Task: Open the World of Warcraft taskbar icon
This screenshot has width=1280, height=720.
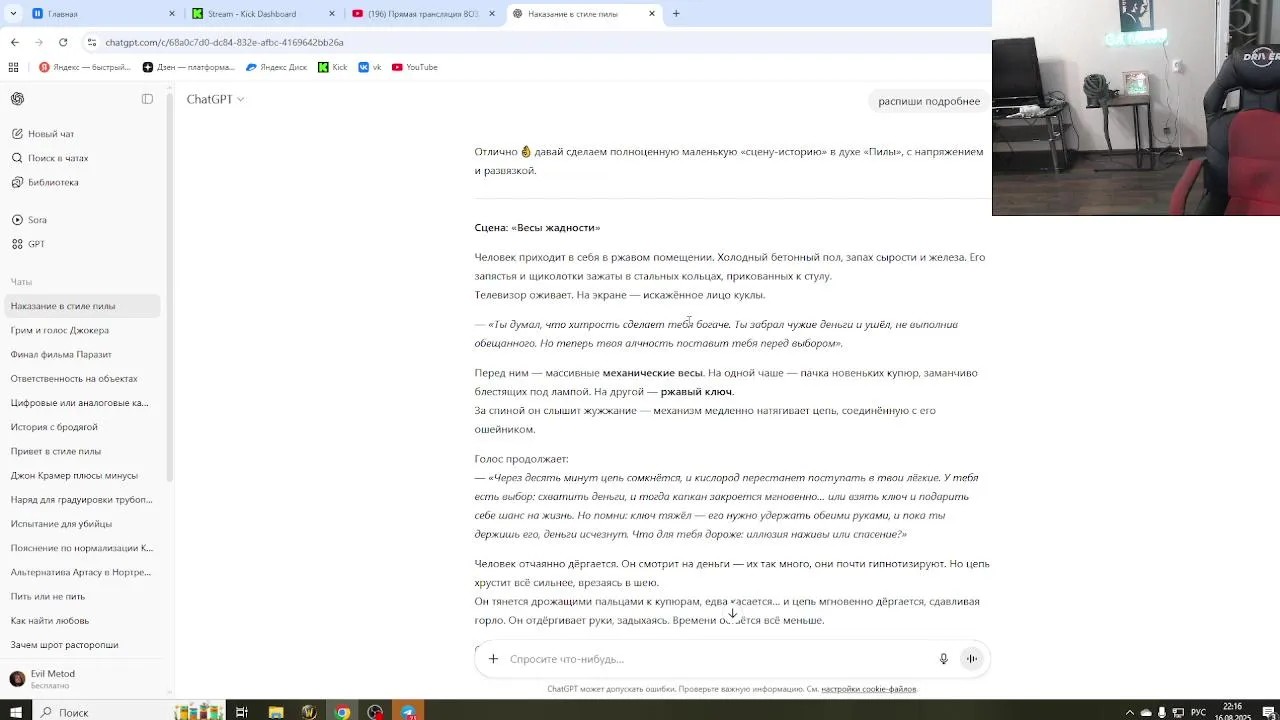Action: tap(309, 712)
